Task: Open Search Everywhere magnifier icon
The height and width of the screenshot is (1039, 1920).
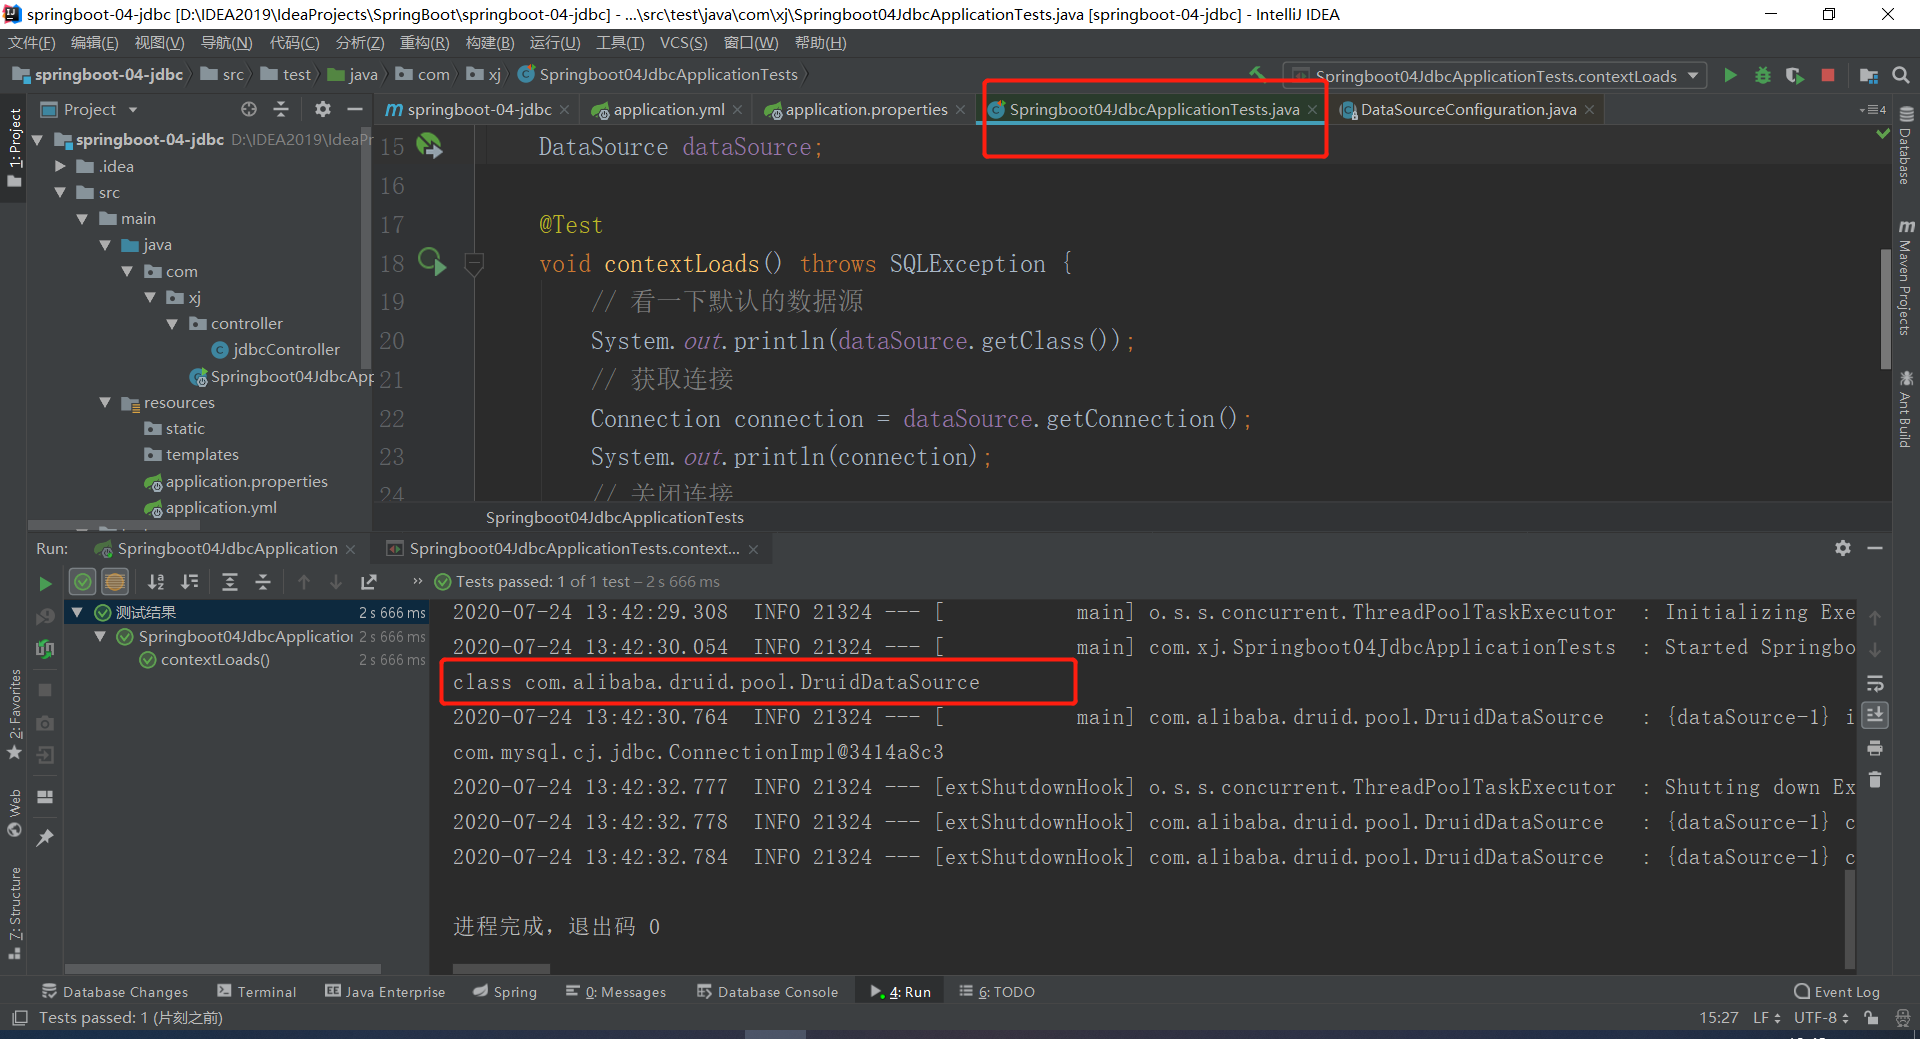Action: pos(1901,76)
